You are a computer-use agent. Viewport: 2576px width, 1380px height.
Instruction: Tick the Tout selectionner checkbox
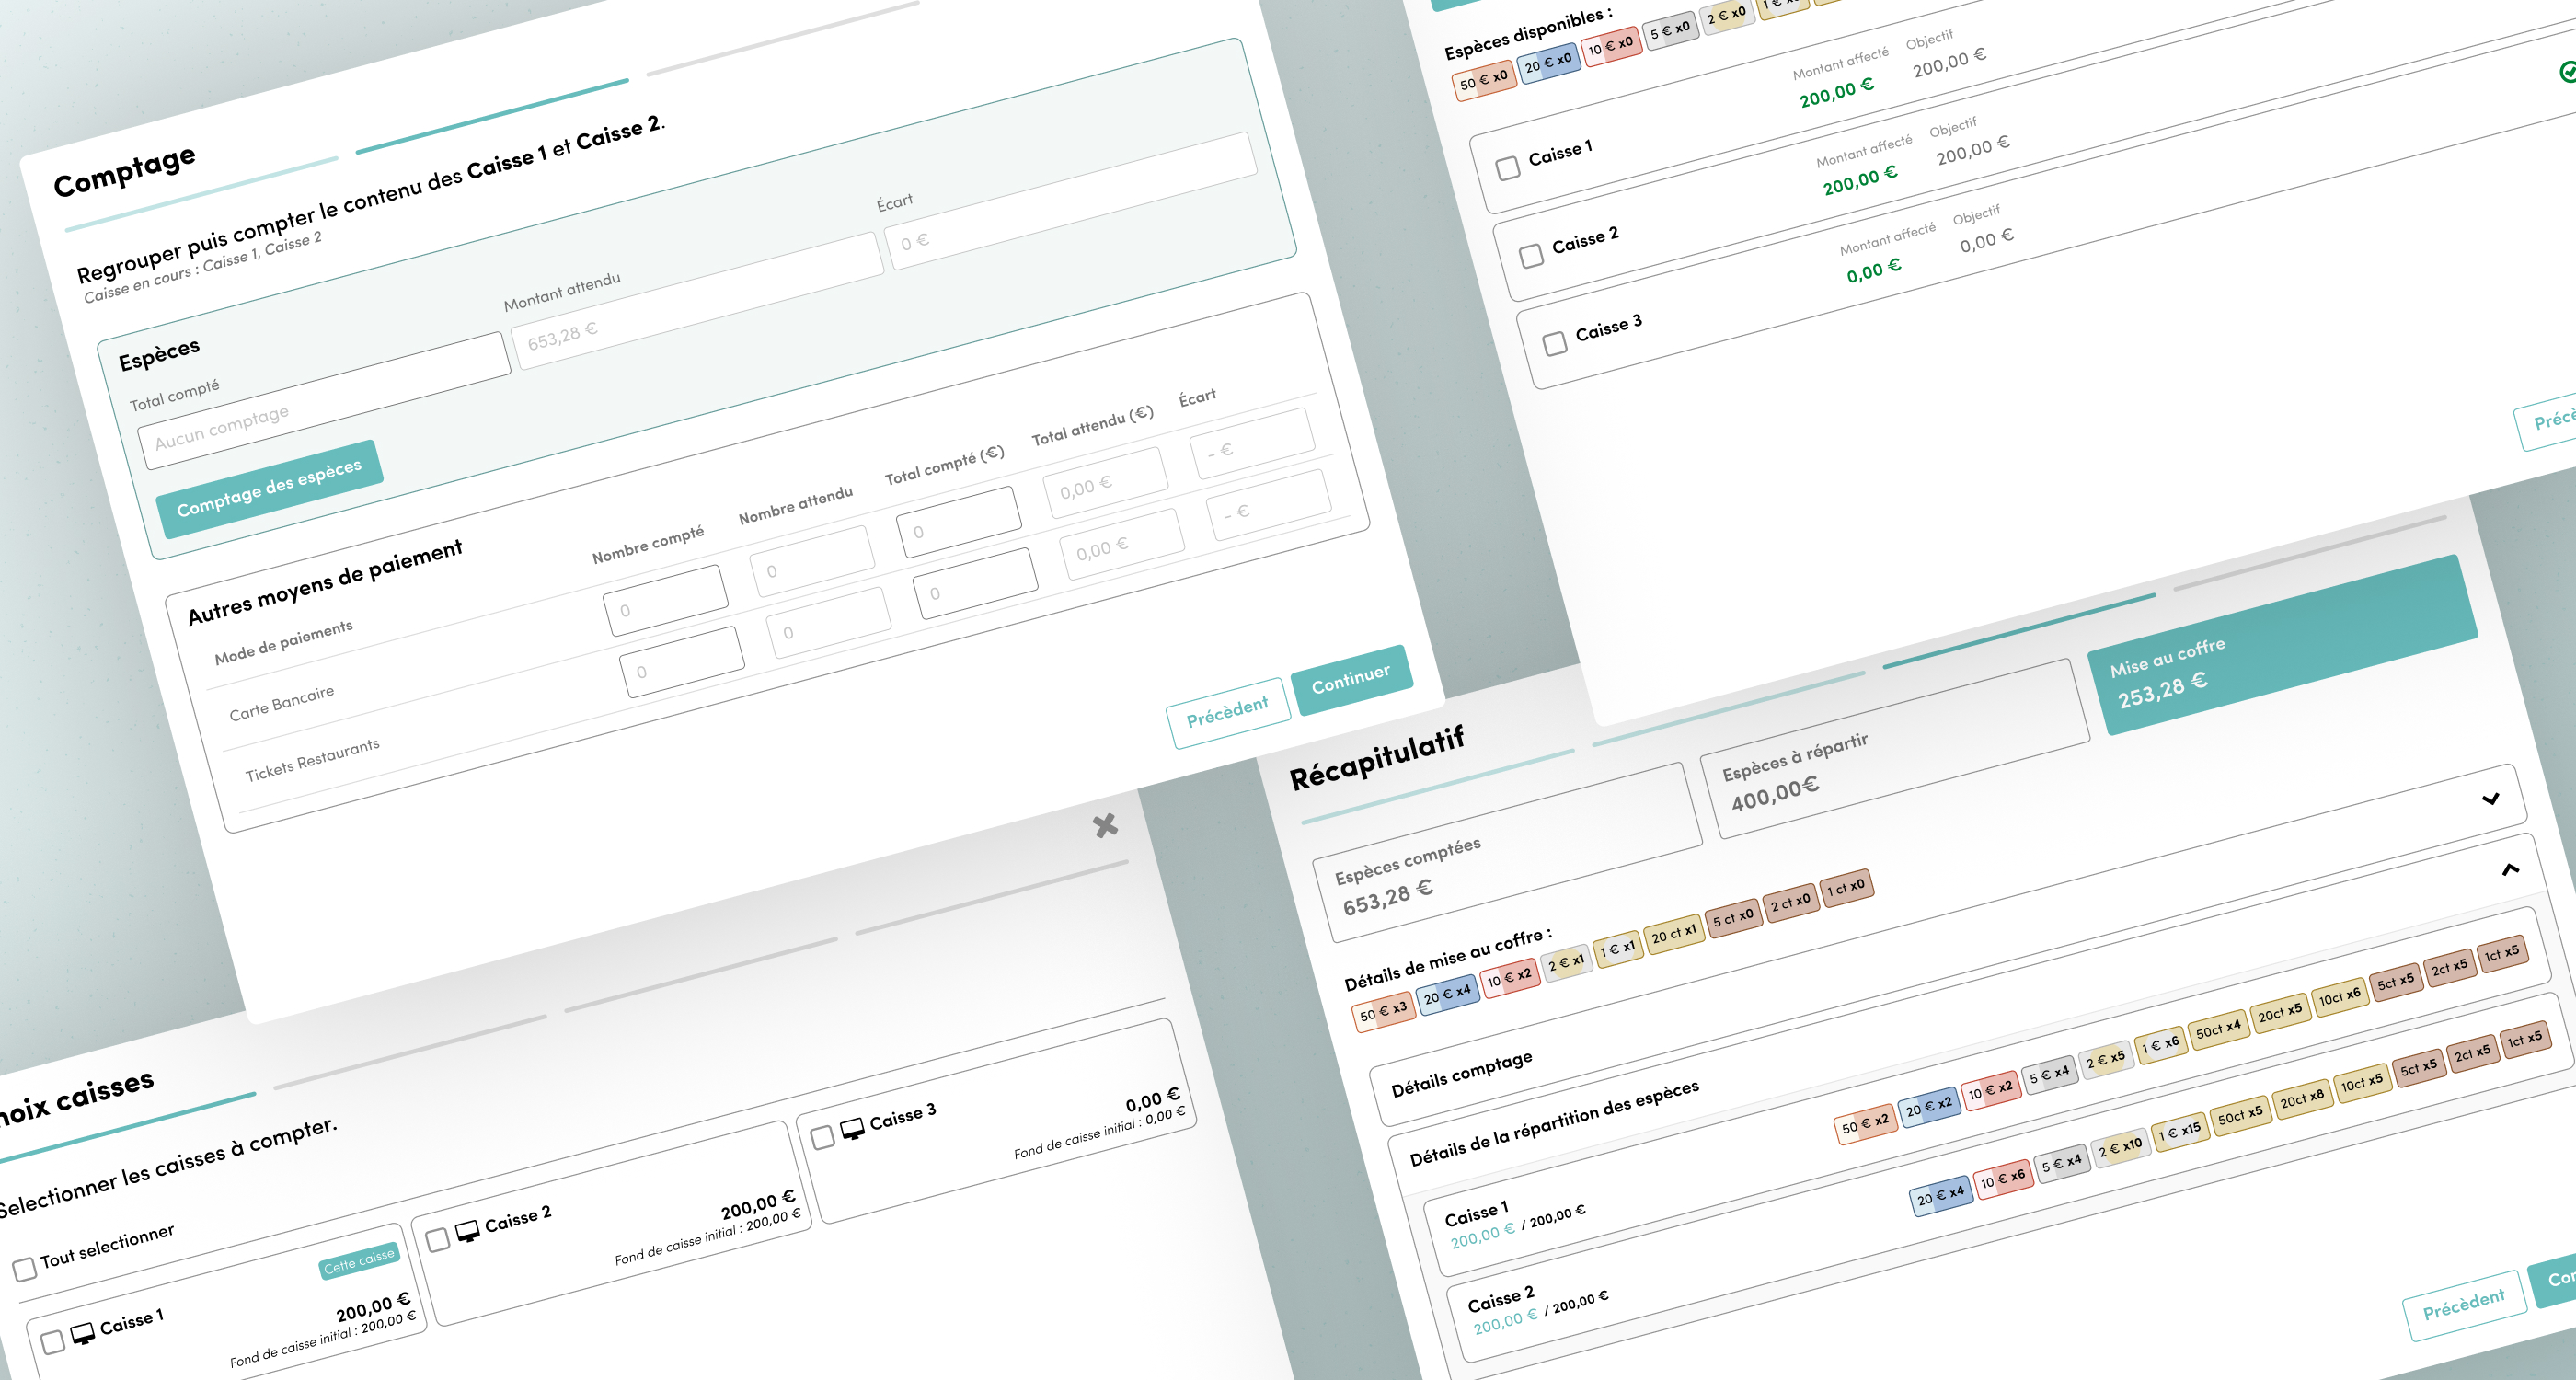pos(24,1269)
